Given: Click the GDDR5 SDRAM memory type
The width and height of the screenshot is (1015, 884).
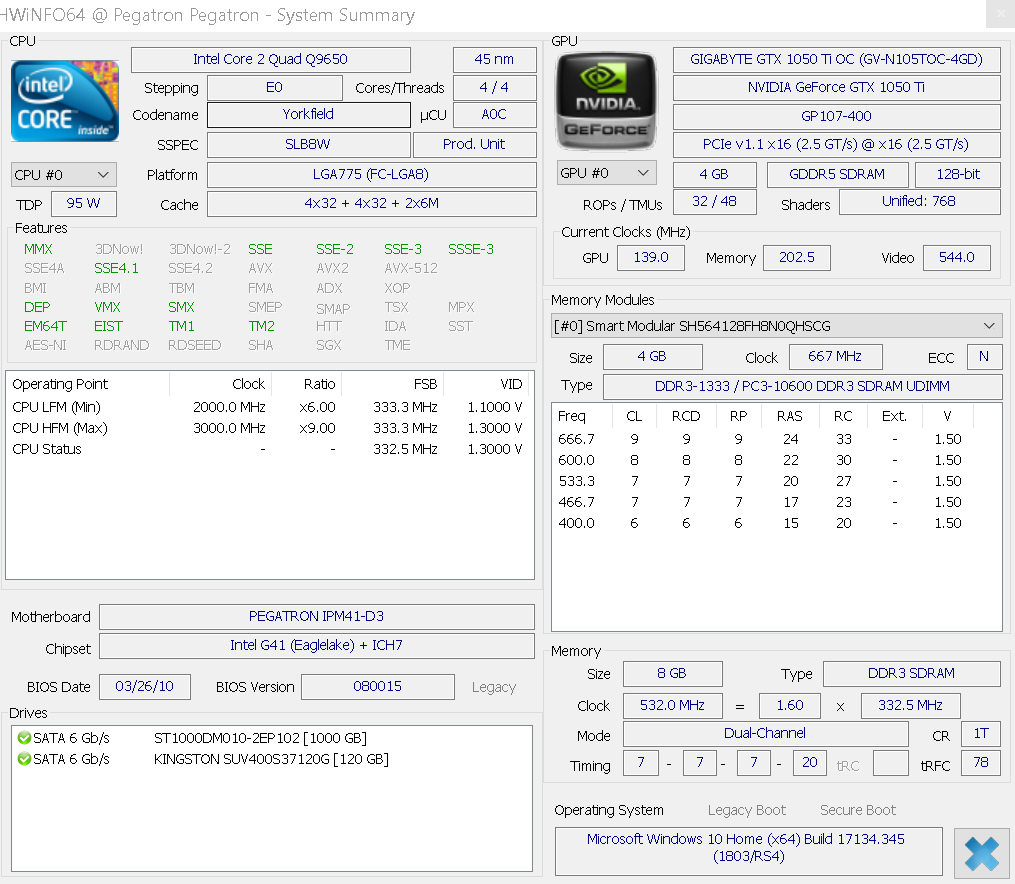Looking at the screenshot, I should point(837,175).
